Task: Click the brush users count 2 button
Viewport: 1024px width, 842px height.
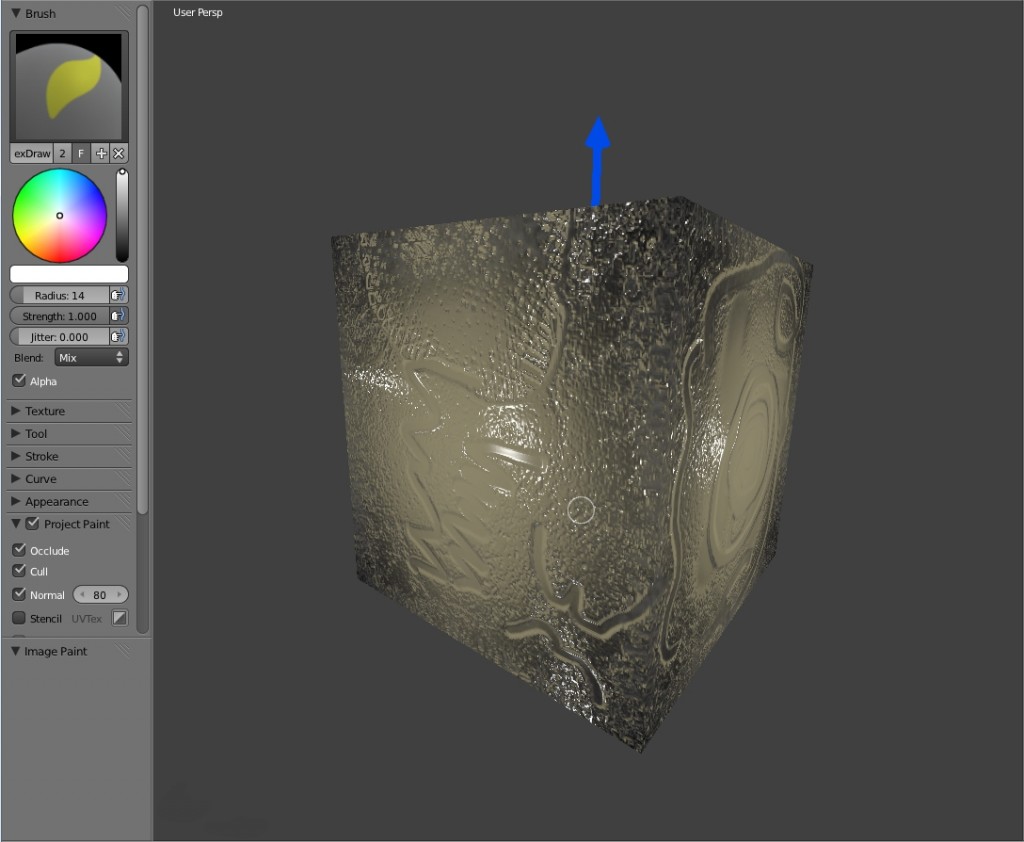Action: (62, 153)
